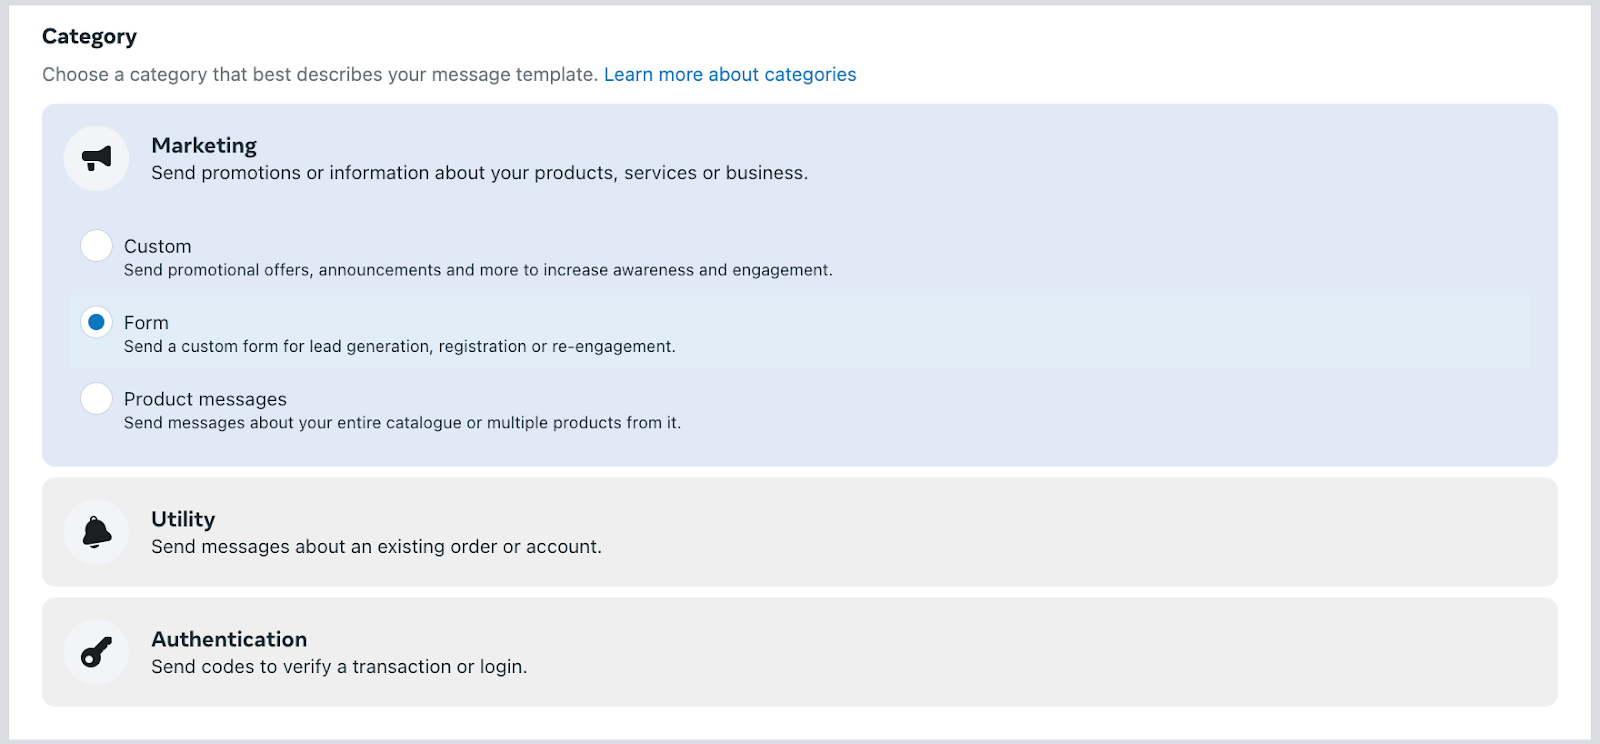The width and height of the screenshot is (1600, 744).
Task: Click "Send messages about an existing order or account."
Action: click(x=376, y=547)
